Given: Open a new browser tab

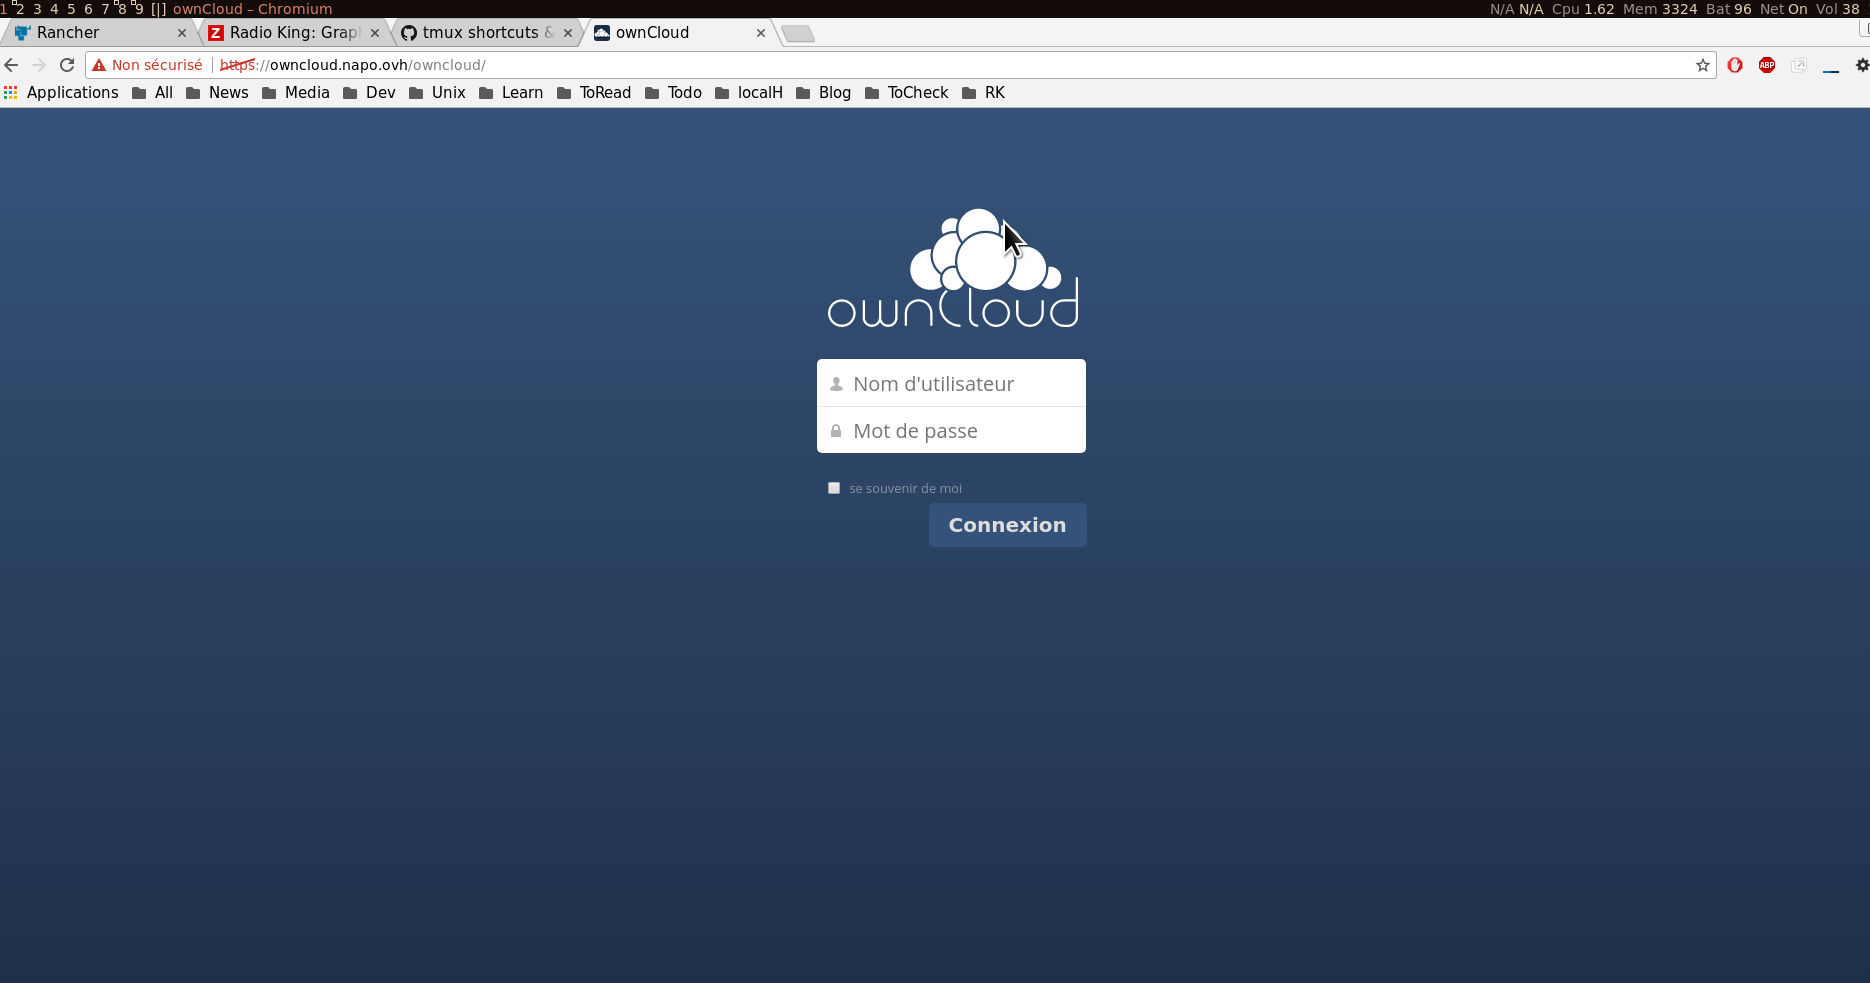Looking at the screenshot, I should coord(797,34).
